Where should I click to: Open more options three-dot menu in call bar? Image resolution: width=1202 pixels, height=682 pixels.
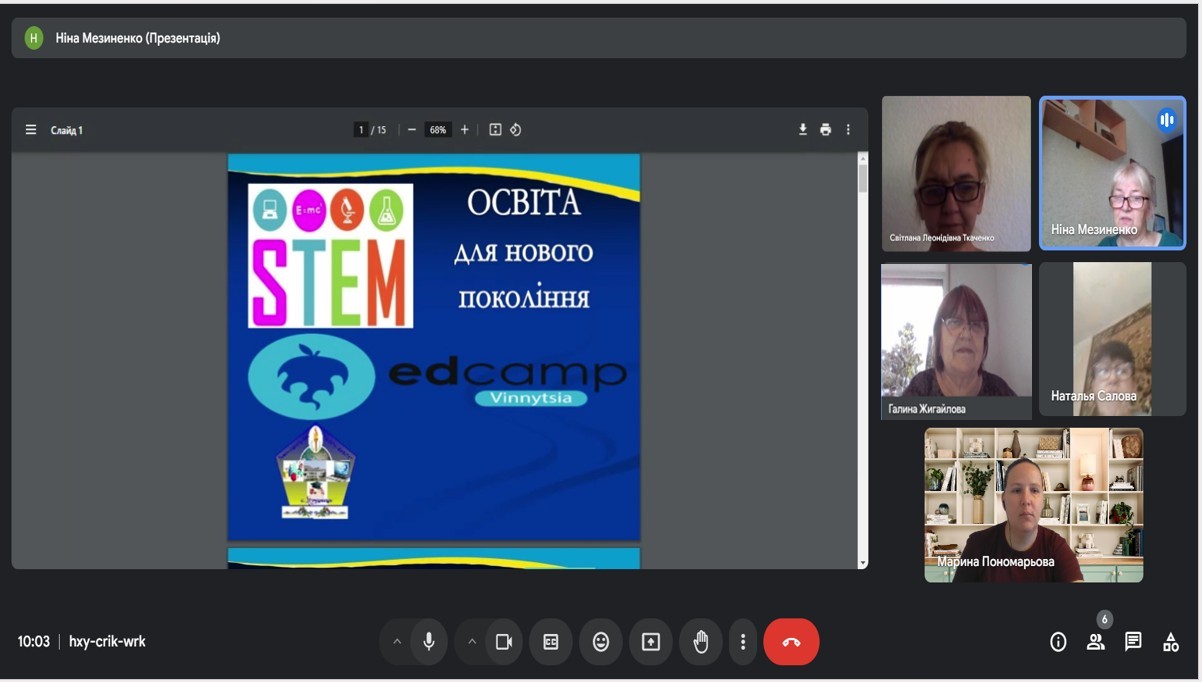(743, 642)
